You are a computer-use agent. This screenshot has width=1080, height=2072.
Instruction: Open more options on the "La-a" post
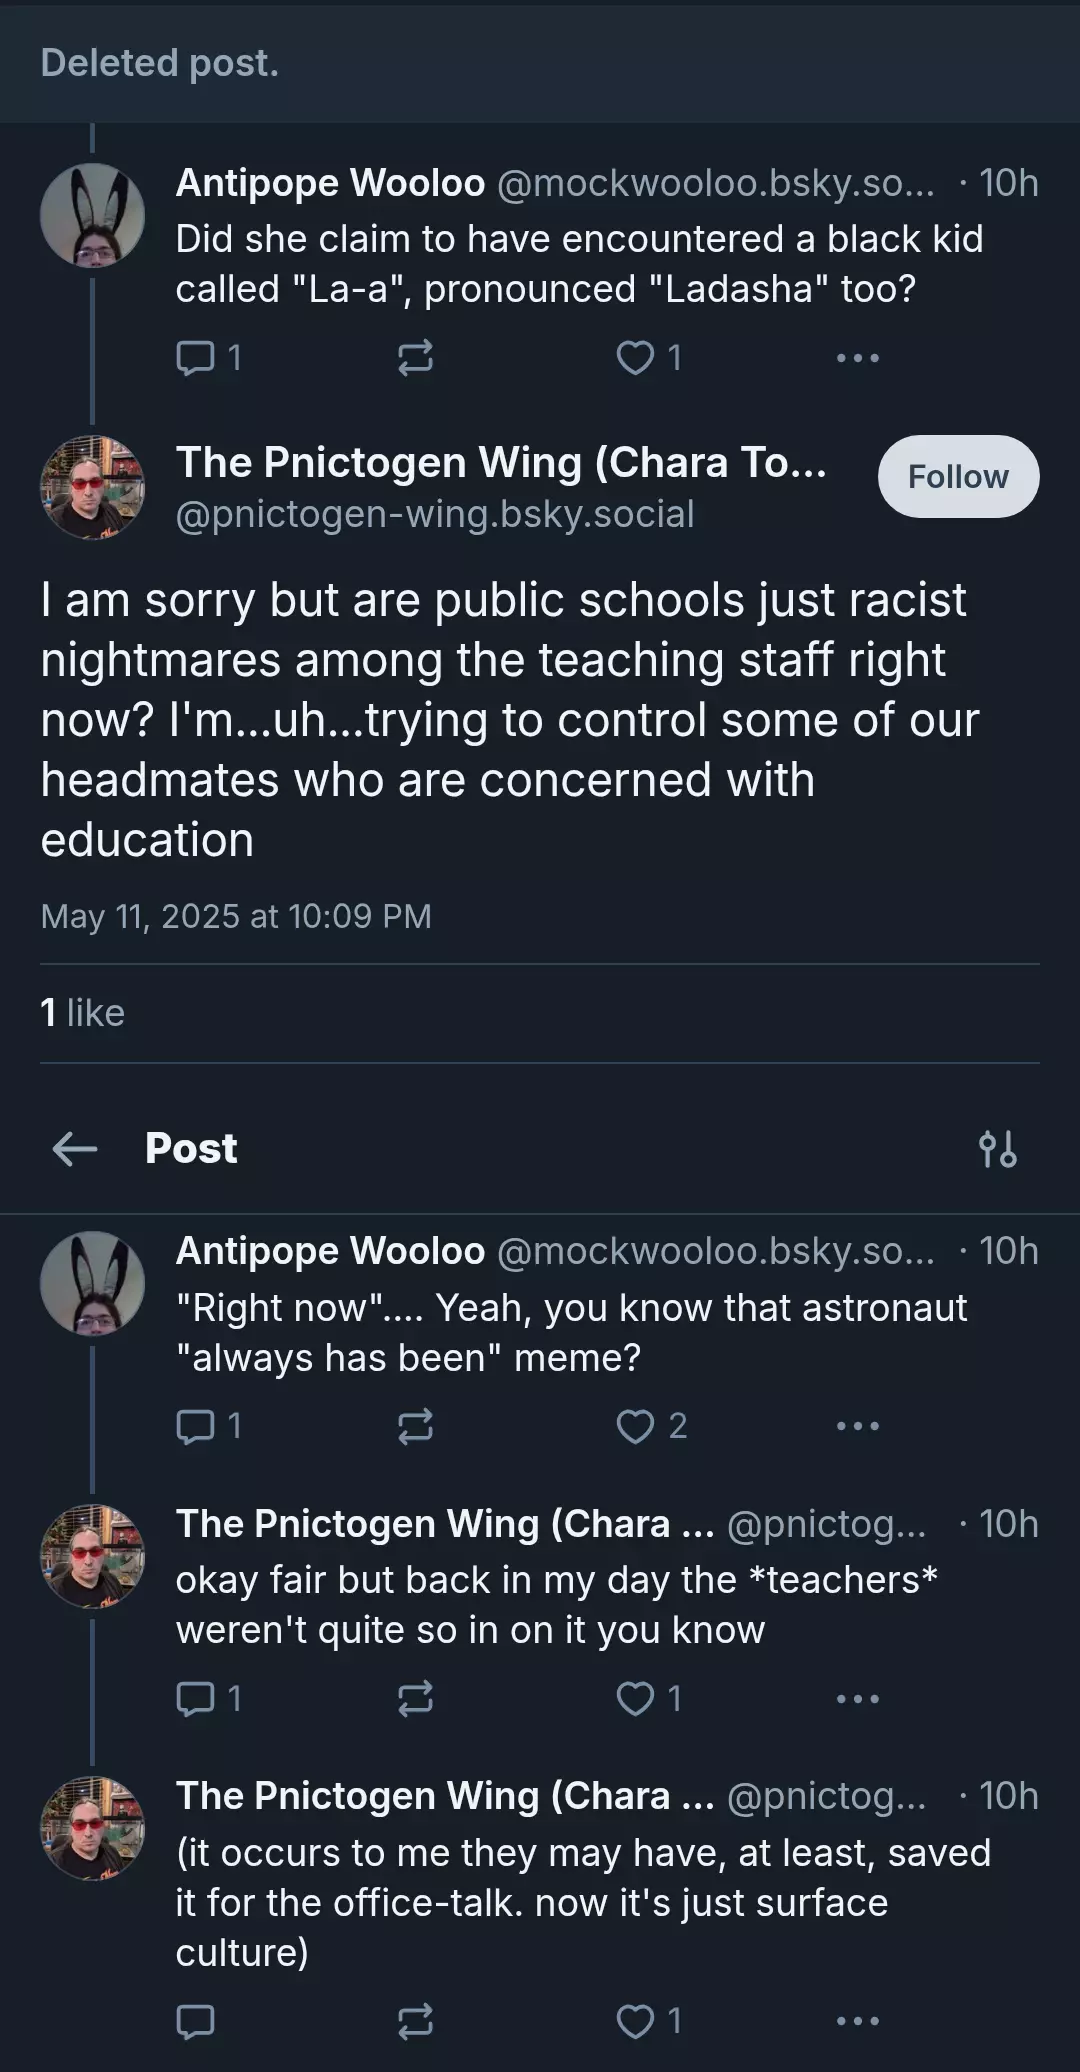pyautogui.click(x=857, y=357)
